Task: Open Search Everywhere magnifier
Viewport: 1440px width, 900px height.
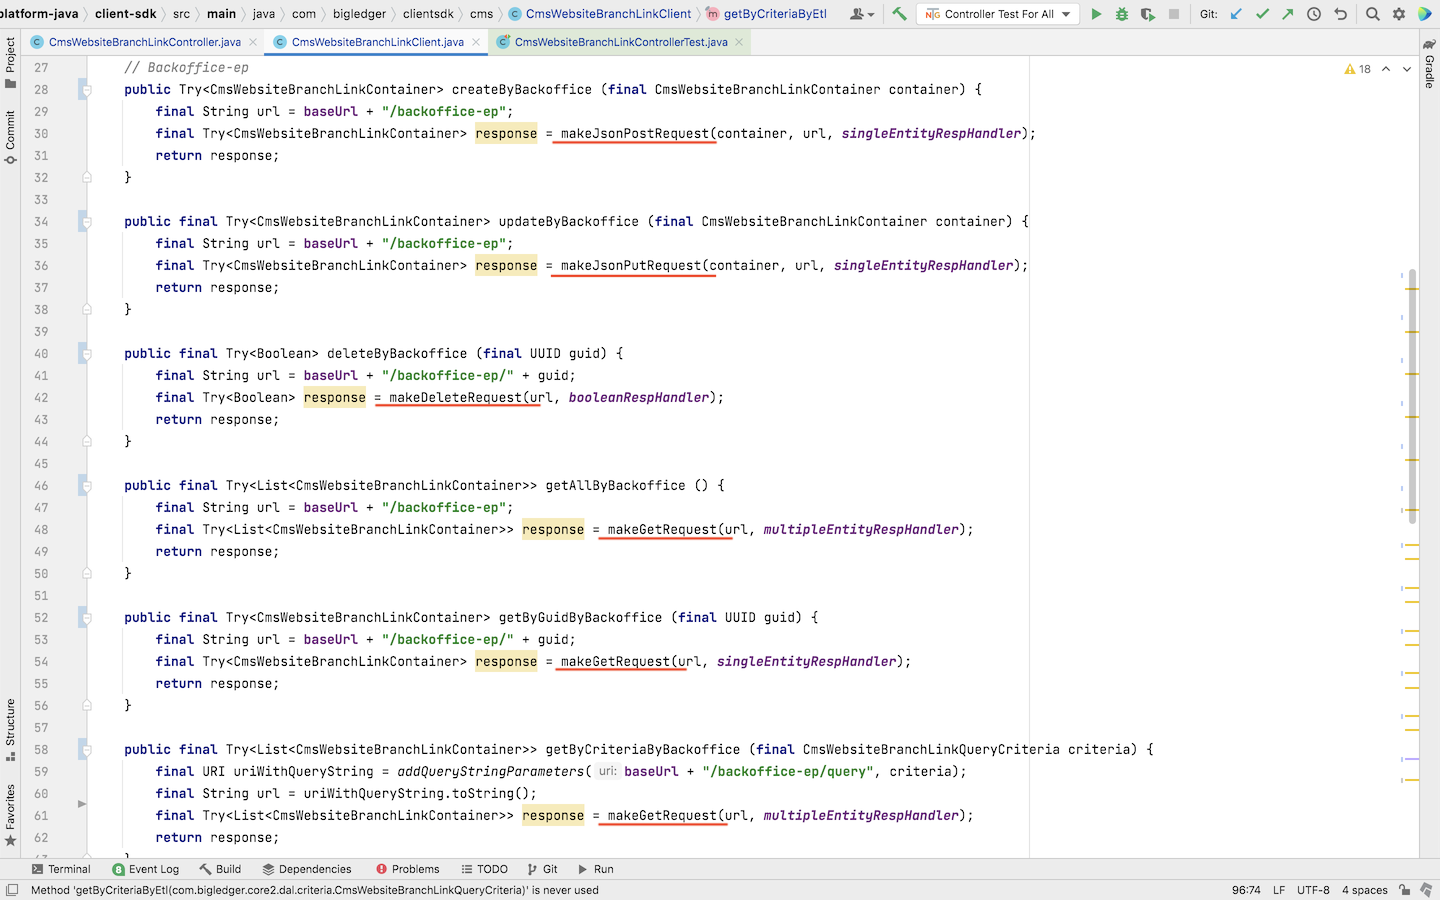Action: 1373,14
